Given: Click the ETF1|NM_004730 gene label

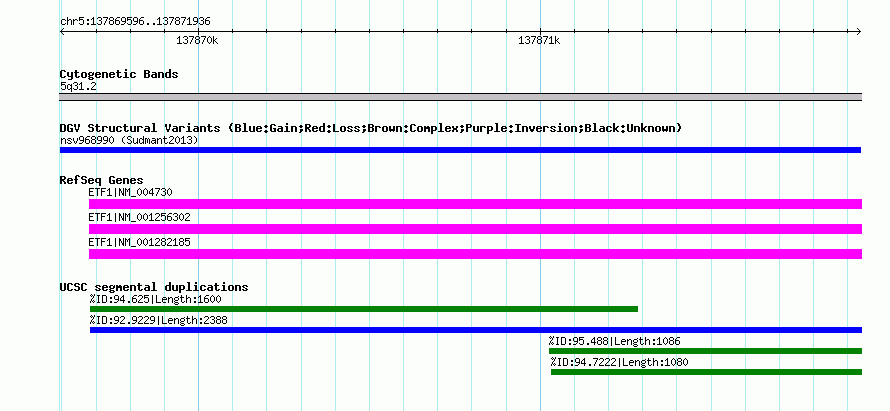Looking at the screenshot, I should point(130,192).
